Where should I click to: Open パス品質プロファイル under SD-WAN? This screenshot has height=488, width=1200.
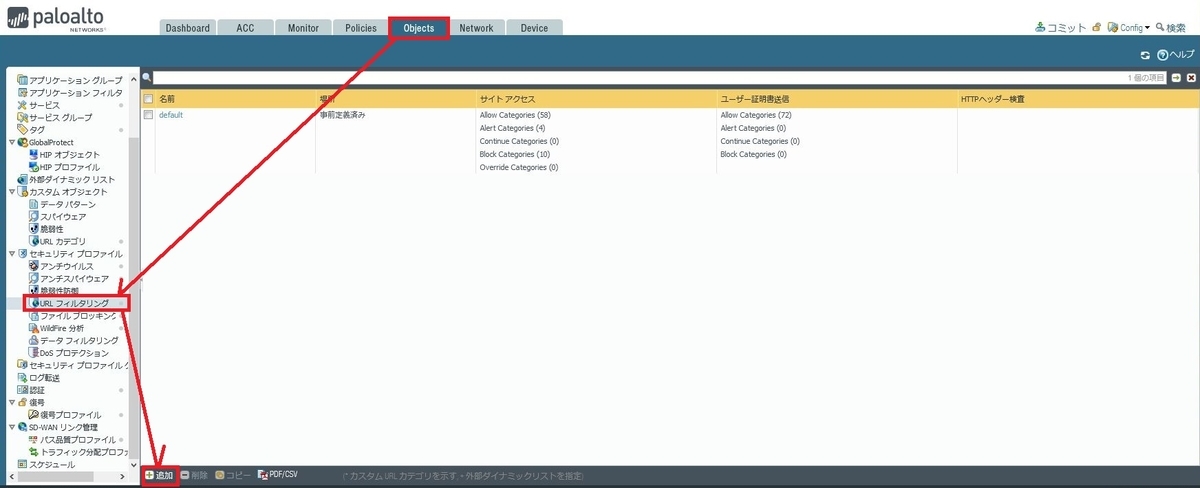pyautogui.click(x=72, y=440)
